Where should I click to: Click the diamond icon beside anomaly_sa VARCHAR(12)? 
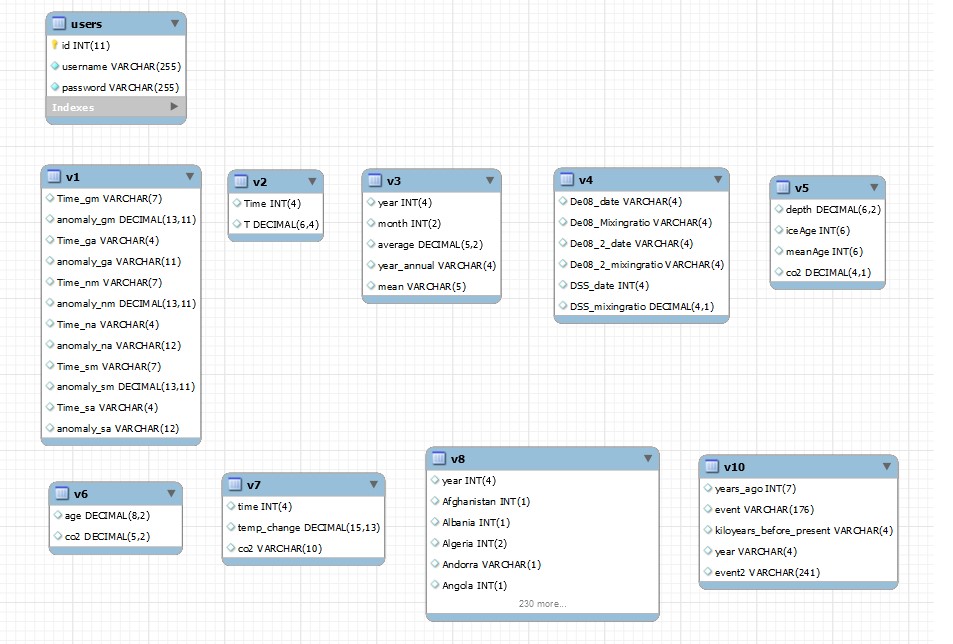pos(50,428)
